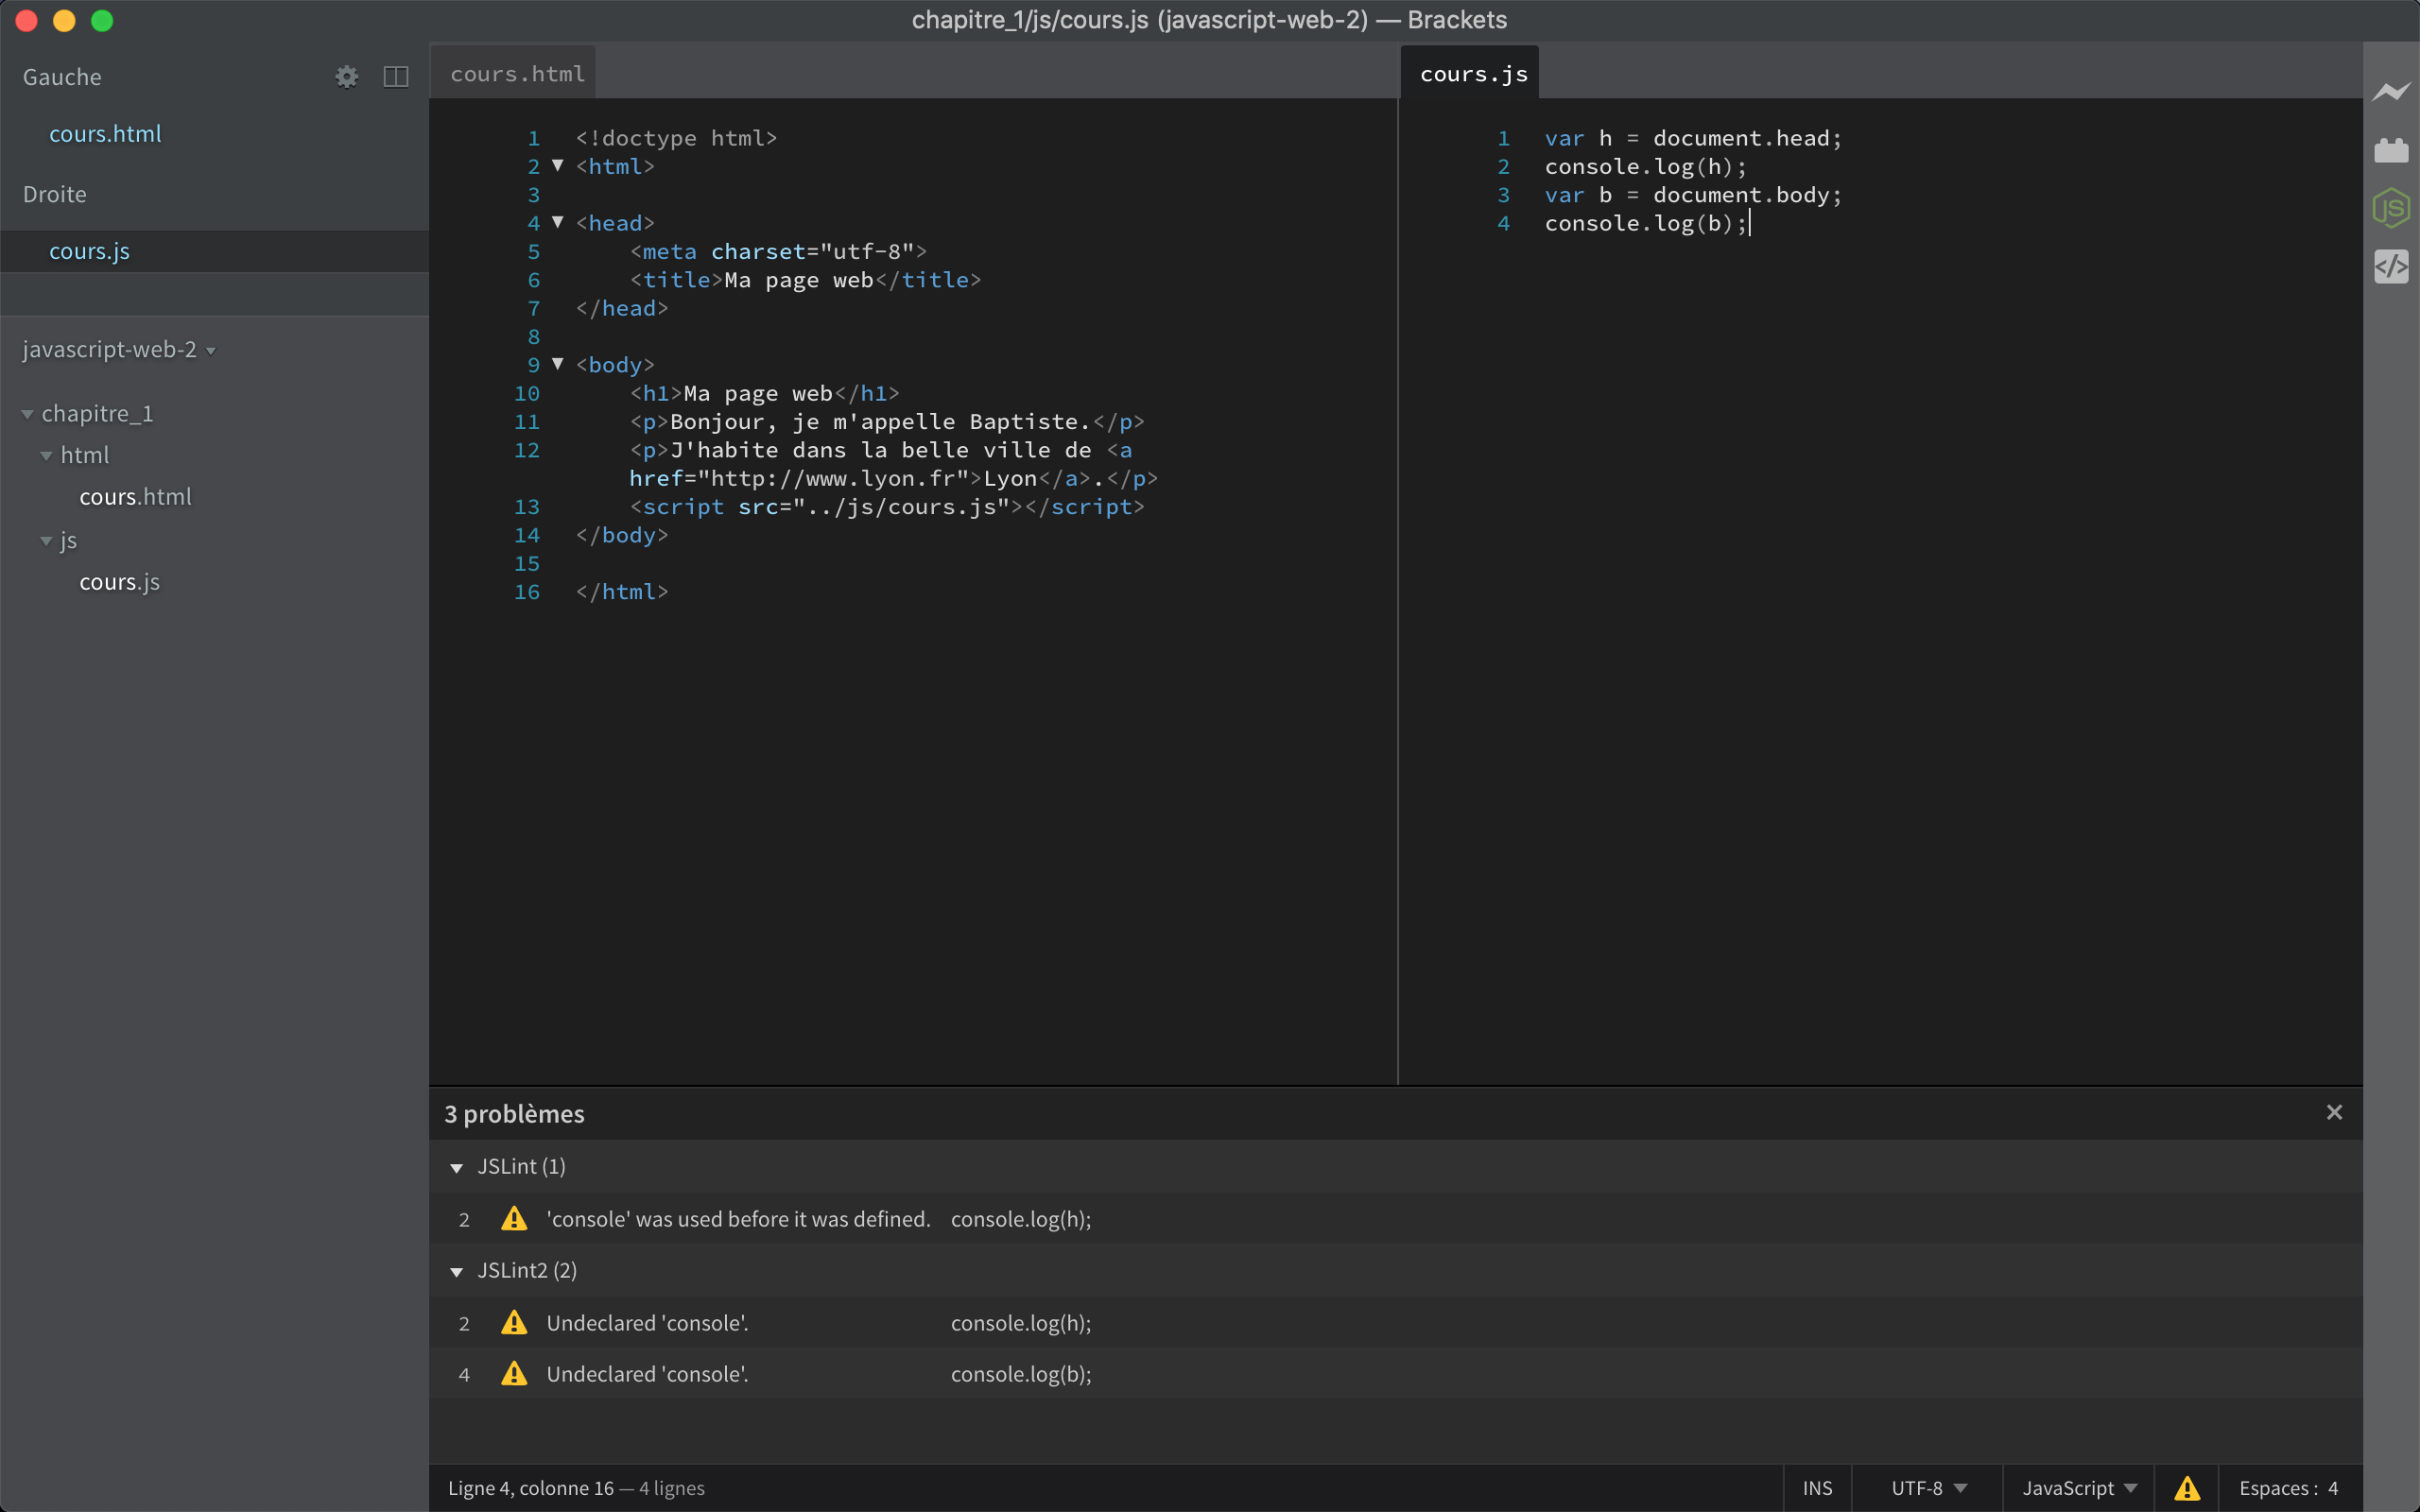Click the green Node.js extension icon

click(x=2391, y=208)
